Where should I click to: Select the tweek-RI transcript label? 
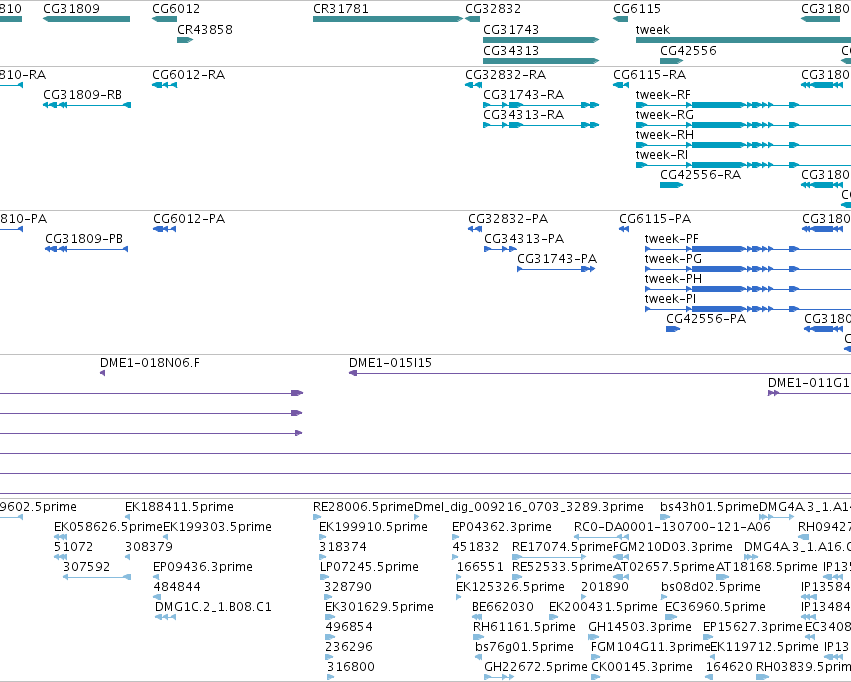[662, 155]
